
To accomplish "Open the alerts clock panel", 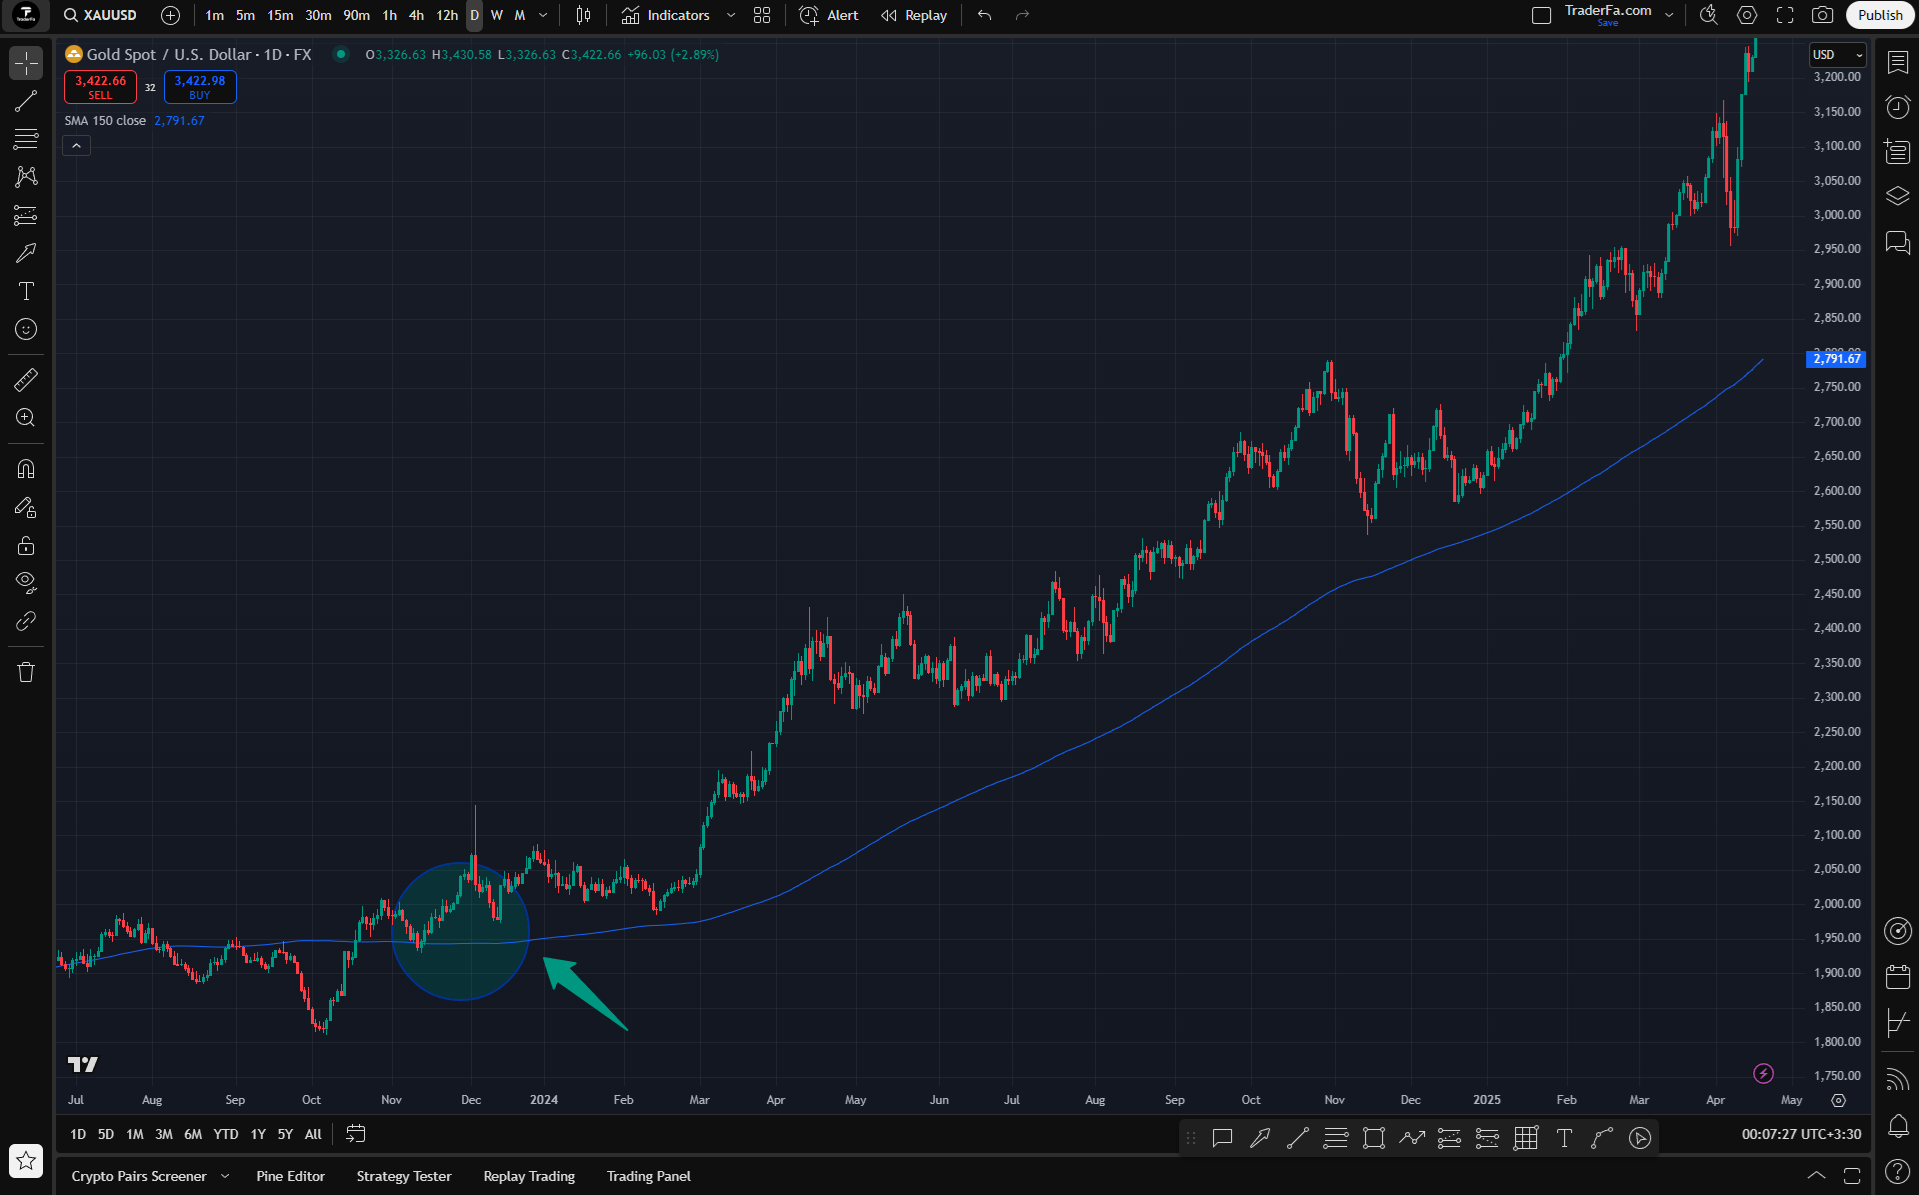I will [1897, 107].
